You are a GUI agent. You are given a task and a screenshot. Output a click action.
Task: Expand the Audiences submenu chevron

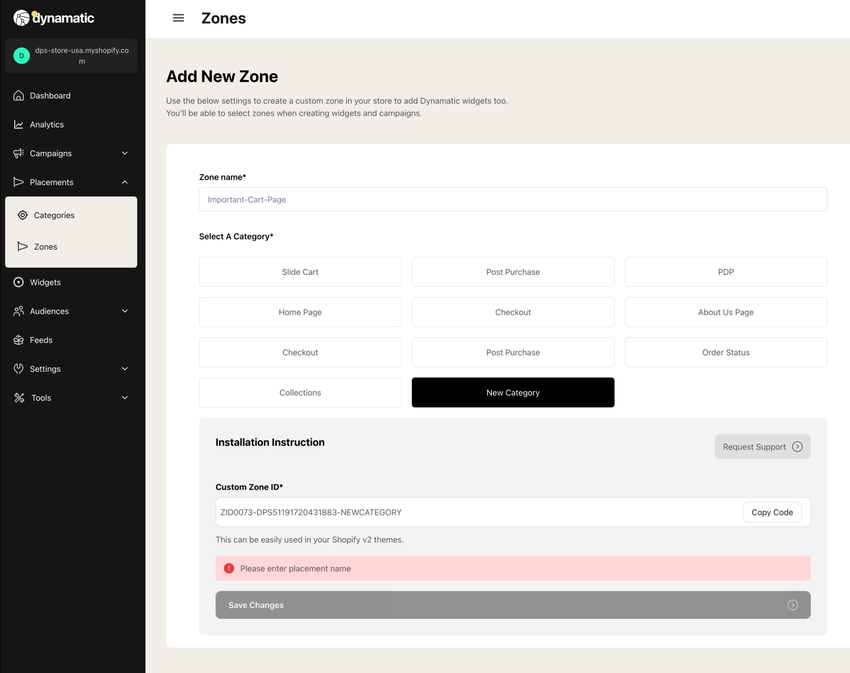pyautogui.click(x=125, y=311)
